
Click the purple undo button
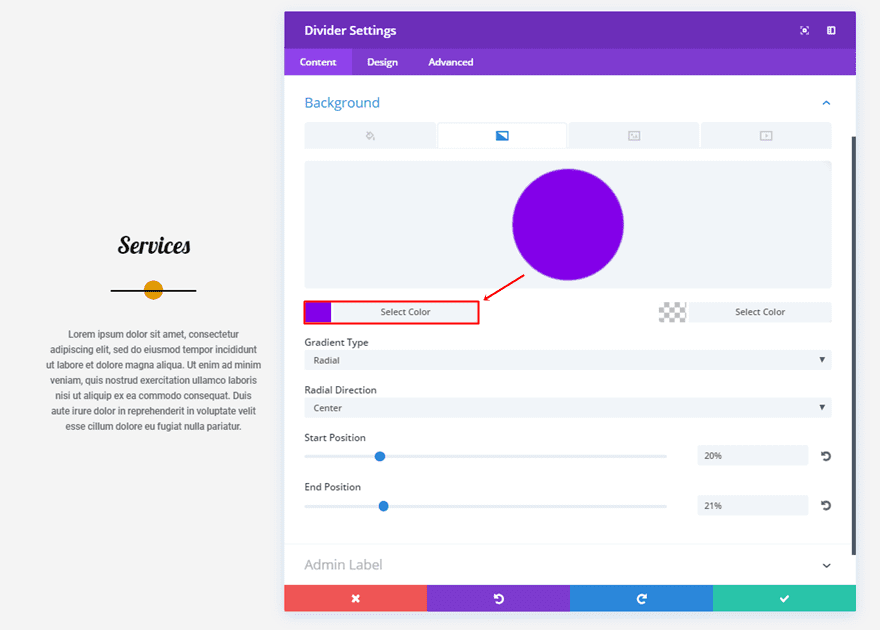(x=498, y=598)
